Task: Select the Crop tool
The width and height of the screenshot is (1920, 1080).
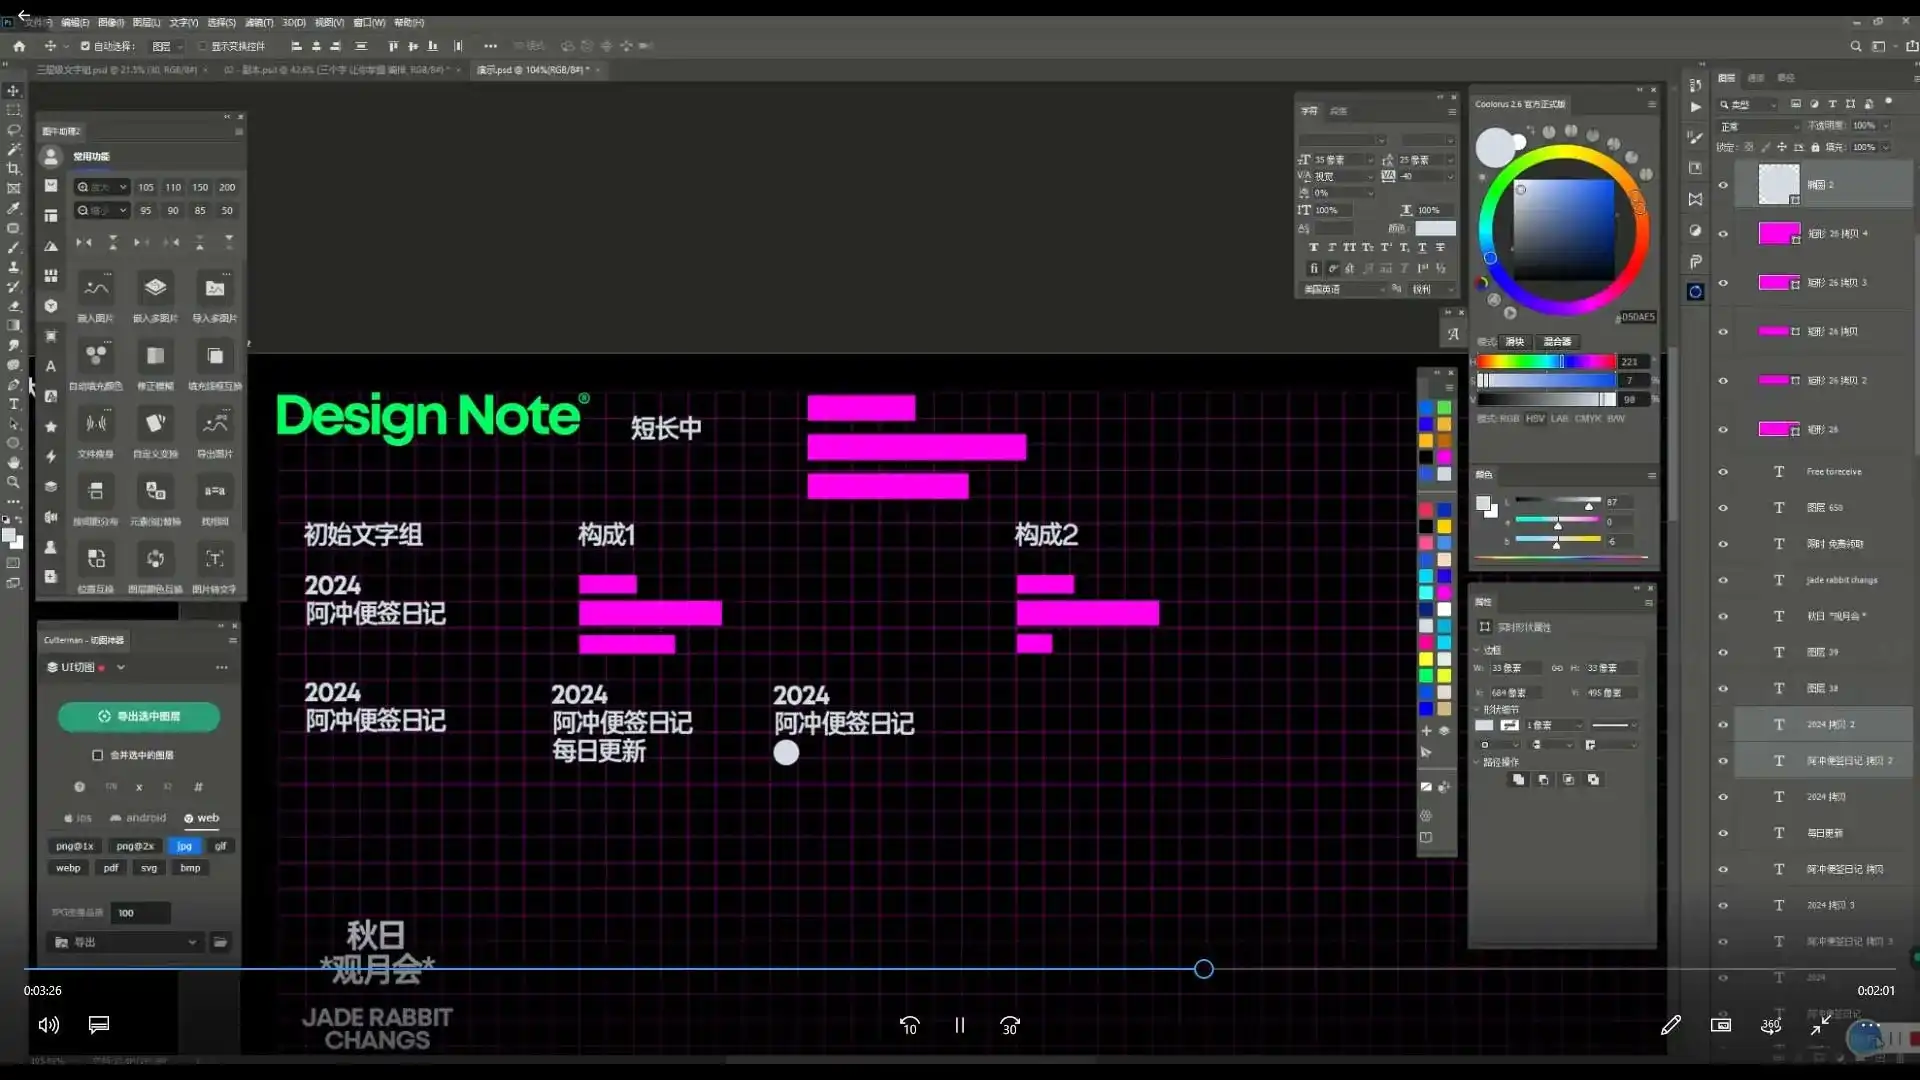Action: pyautogui.click(x=13, y=169)
